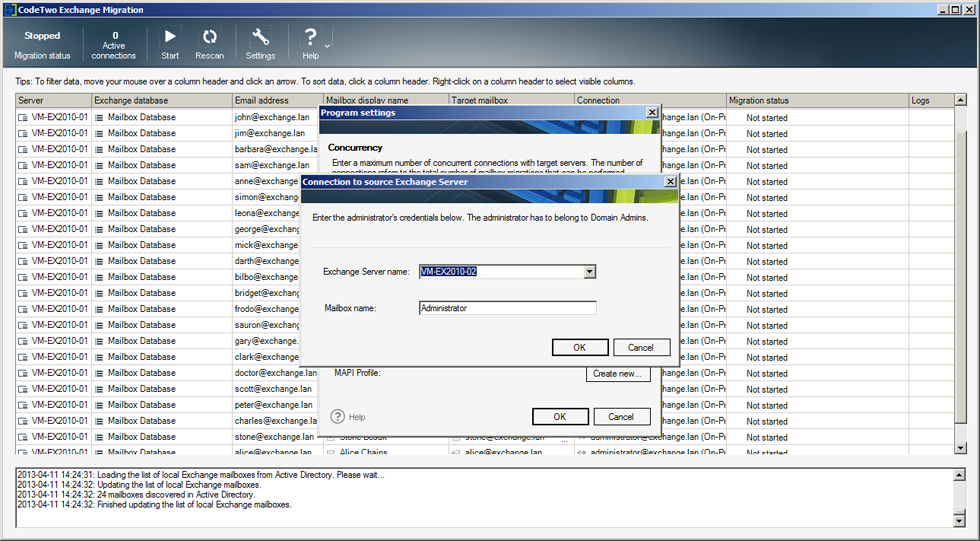
Task: Click the Mailbox name input field
Action: click(x=508, y=308)
